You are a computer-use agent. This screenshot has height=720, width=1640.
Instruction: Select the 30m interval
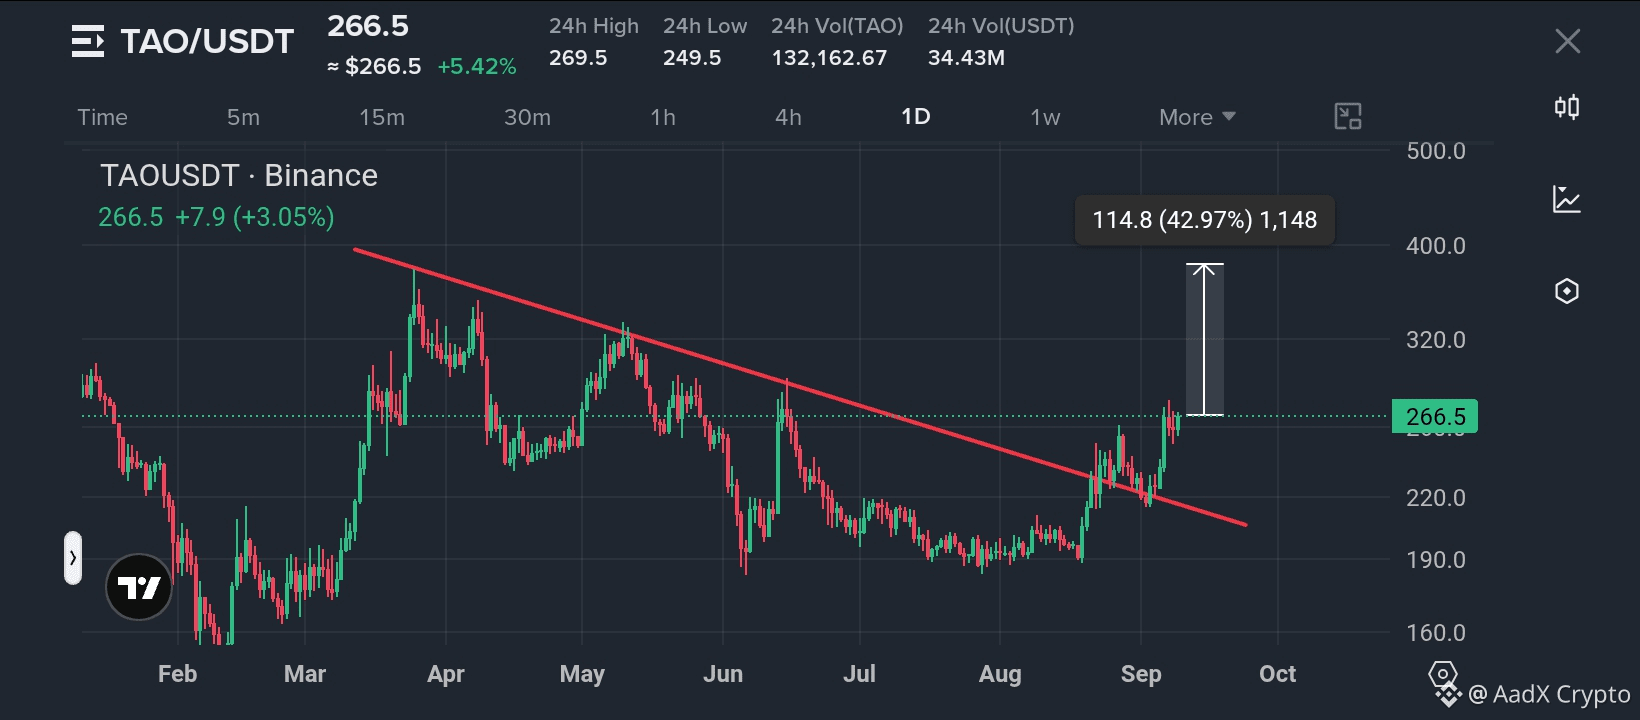tap(527, 117)
